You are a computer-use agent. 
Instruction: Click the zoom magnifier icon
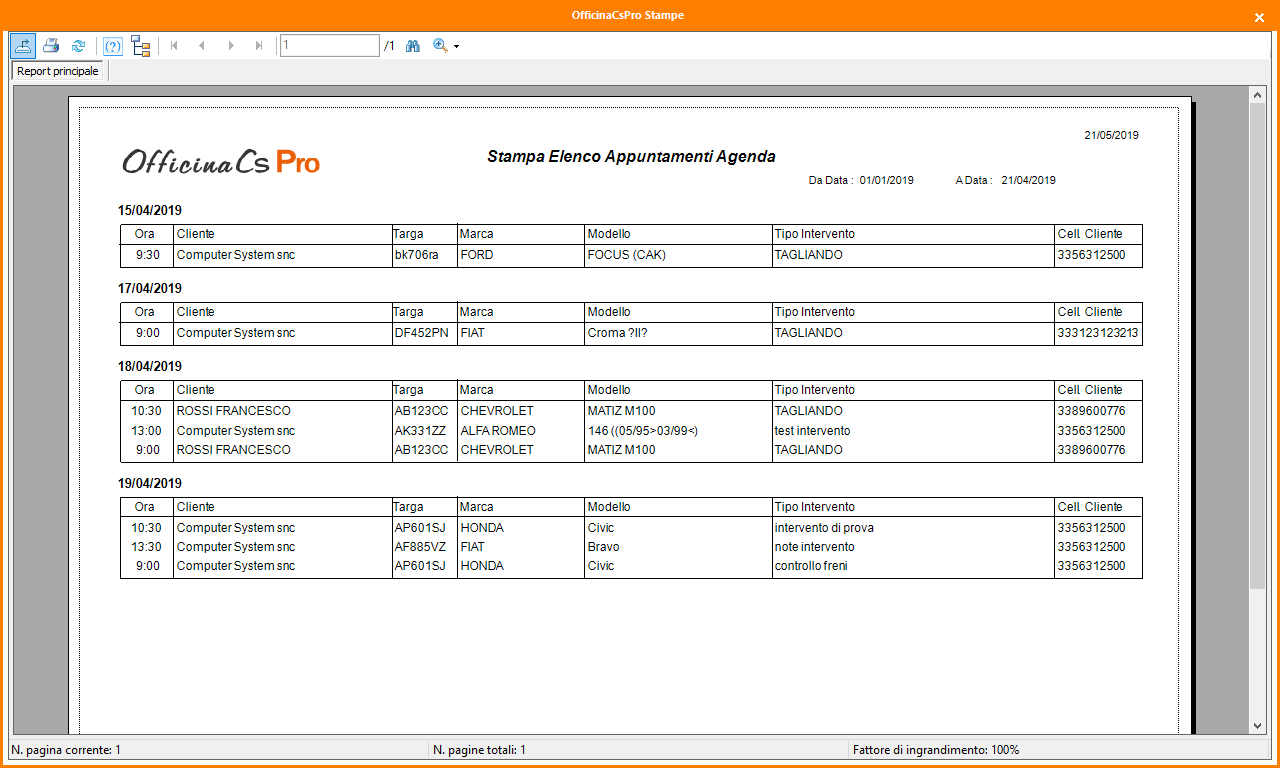tap(440, 46)
